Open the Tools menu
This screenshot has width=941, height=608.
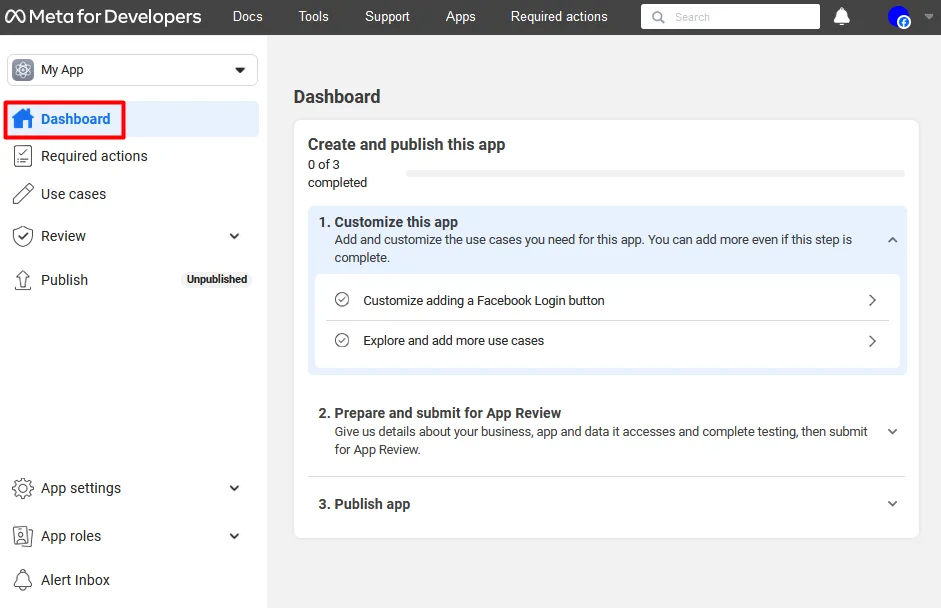pyautogui.click(x=313, y=16)
